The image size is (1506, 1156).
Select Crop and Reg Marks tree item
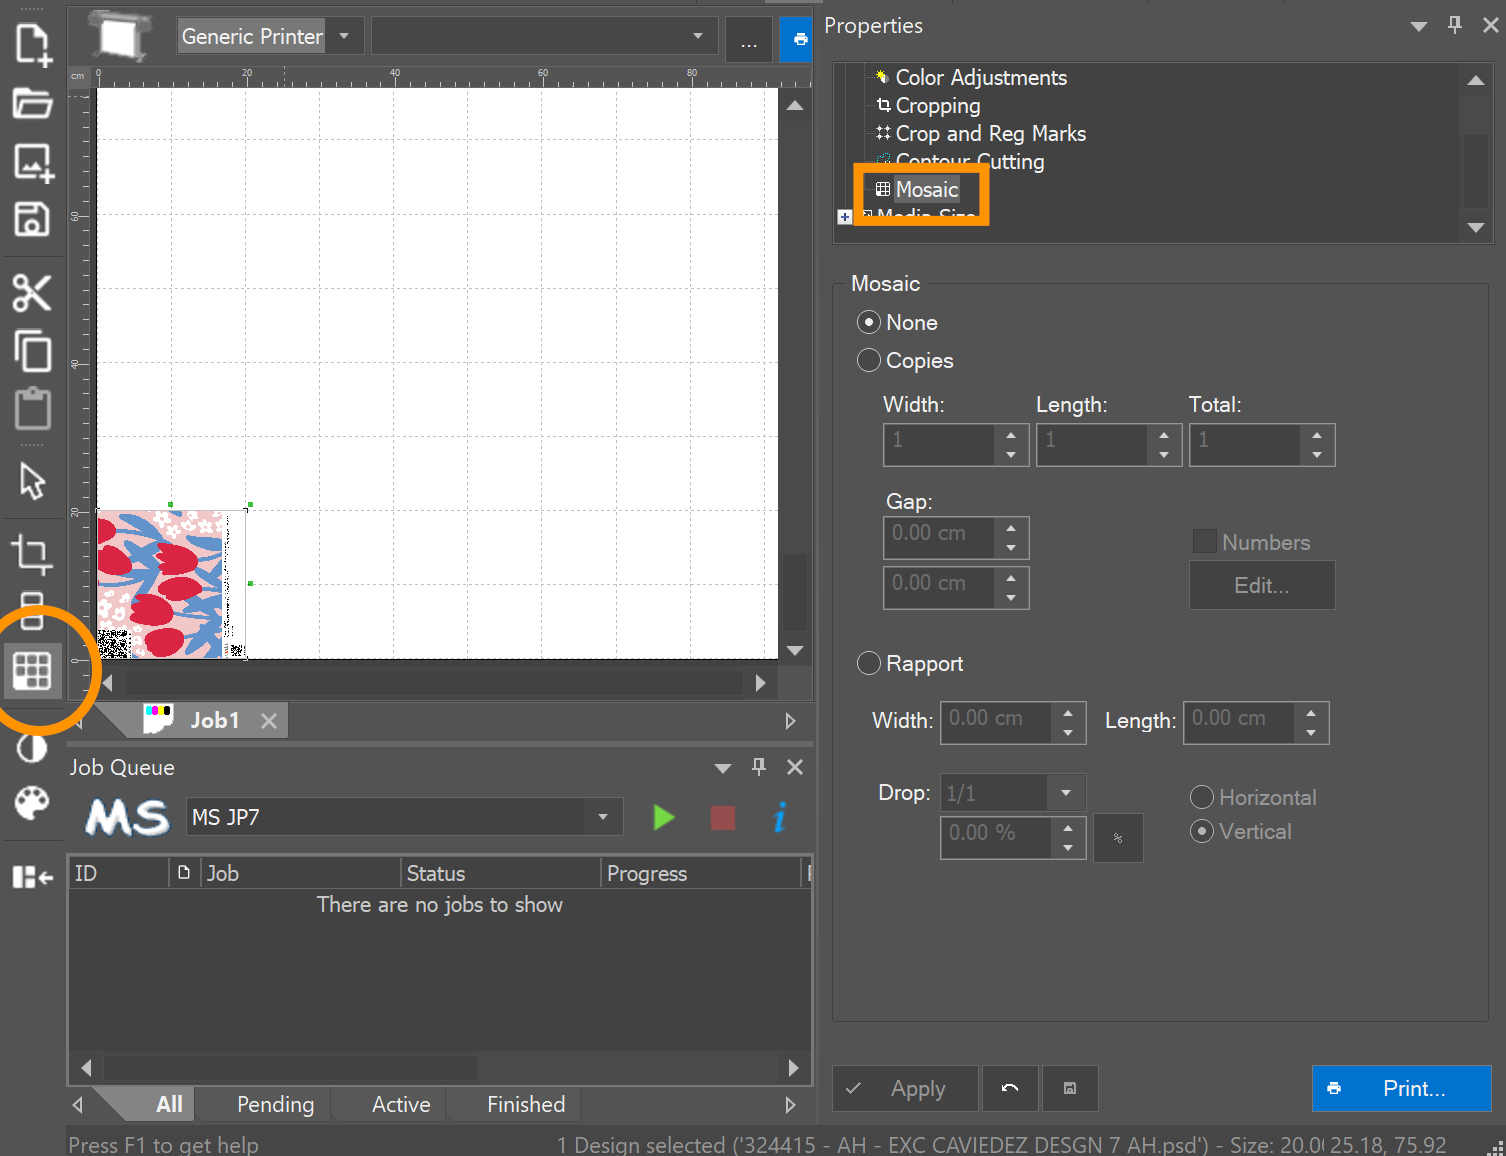[x=990, y=133]
